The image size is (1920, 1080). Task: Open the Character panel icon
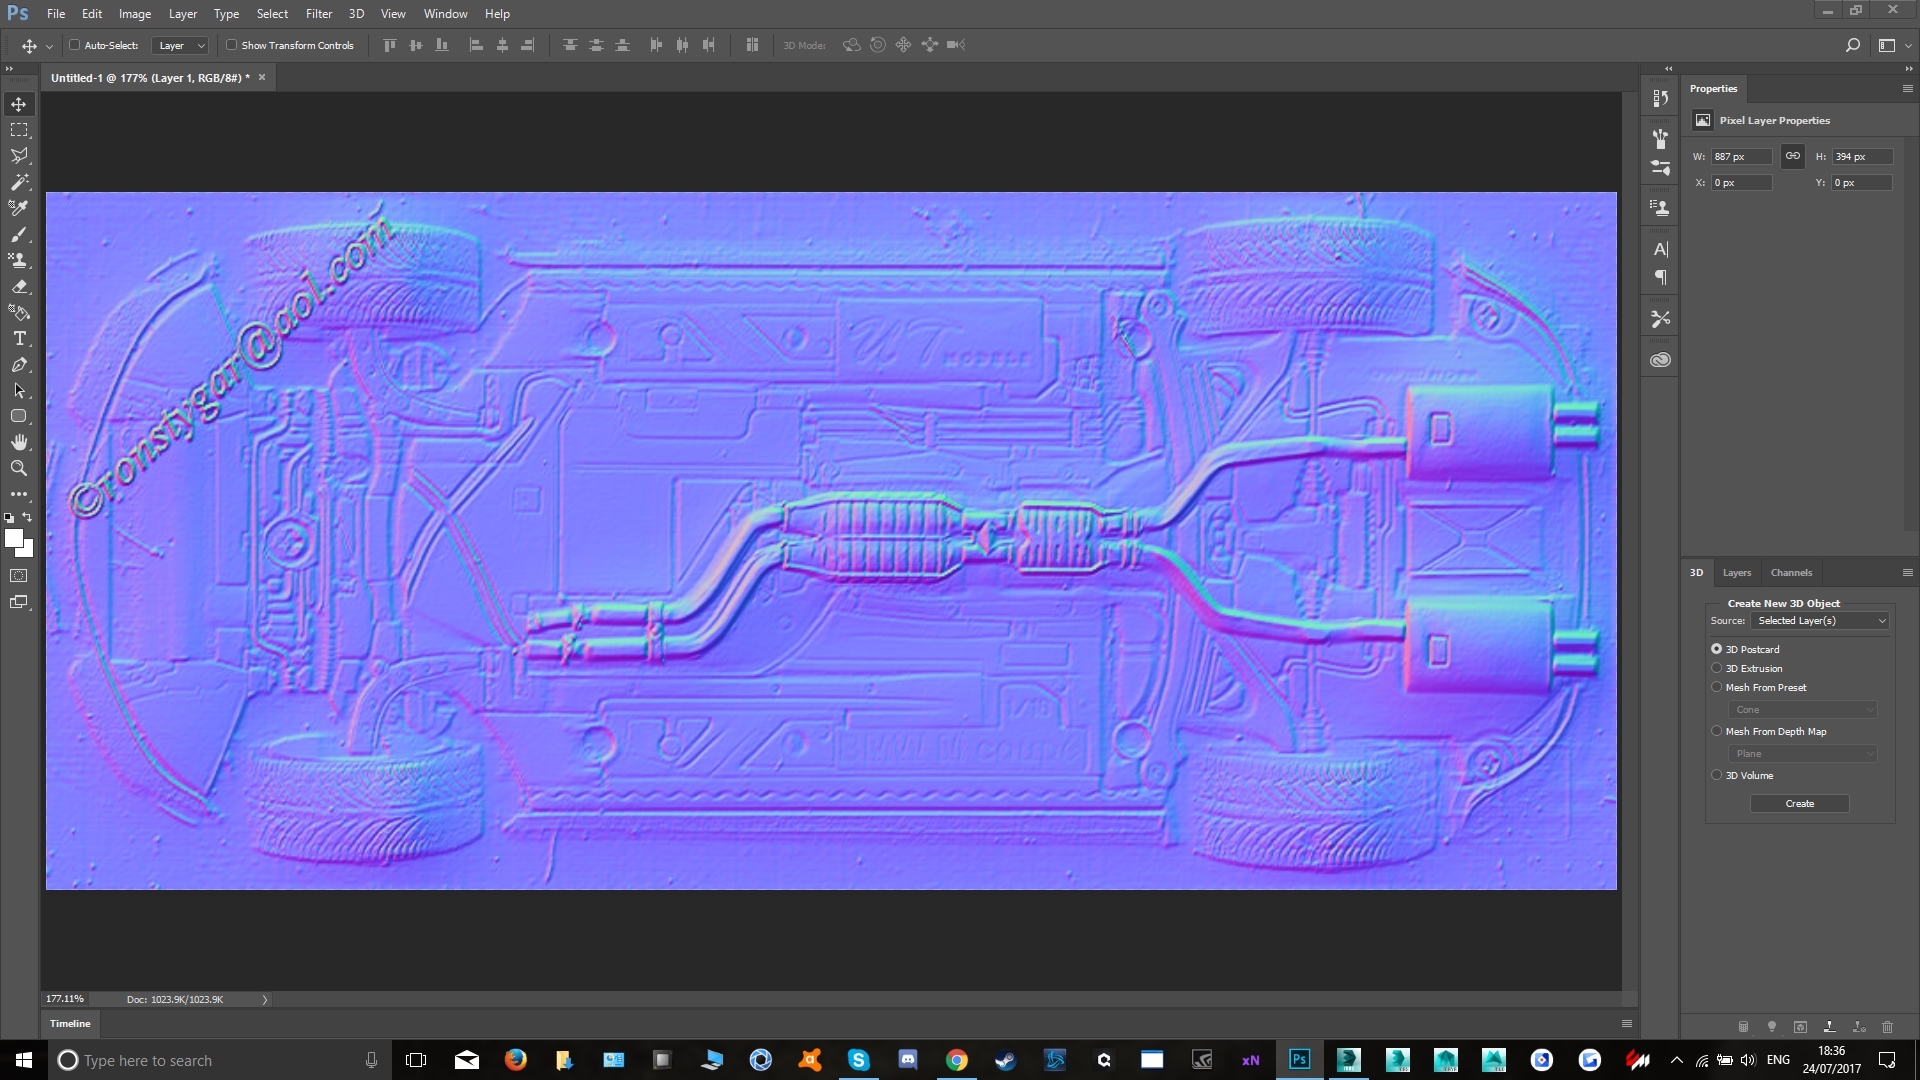1660,249
